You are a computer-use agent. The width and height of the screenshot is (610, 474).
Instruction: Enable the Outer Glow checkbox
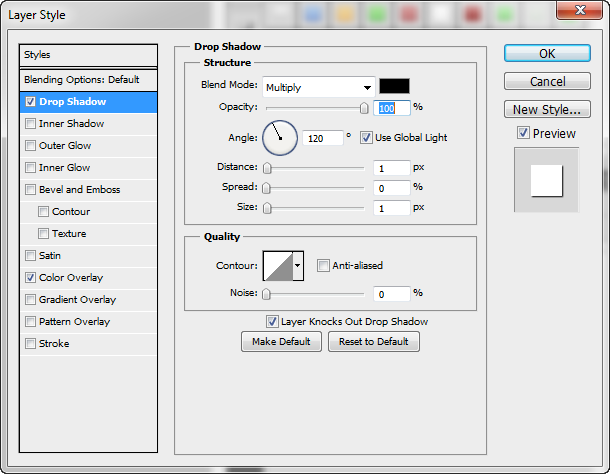pyautogui.click(x=30, y=146)
